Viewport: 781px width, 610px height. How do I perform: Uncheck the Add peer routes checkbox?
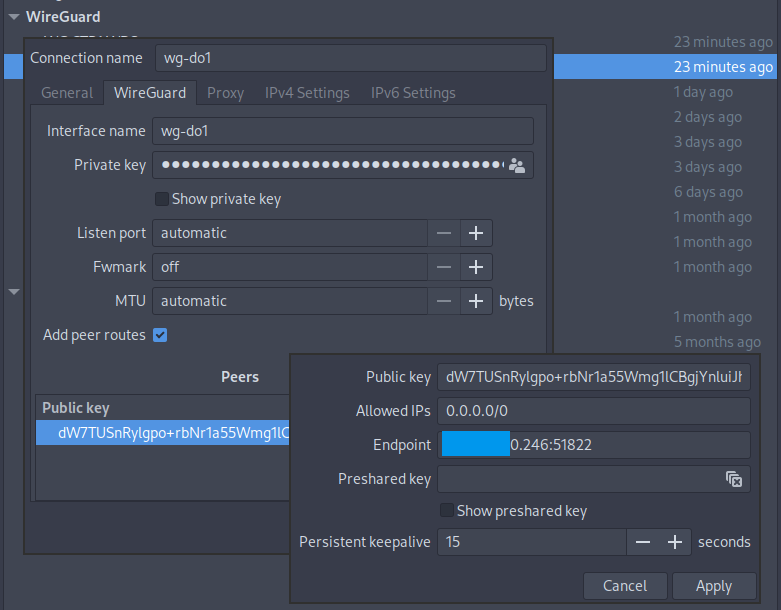(160, 335)
